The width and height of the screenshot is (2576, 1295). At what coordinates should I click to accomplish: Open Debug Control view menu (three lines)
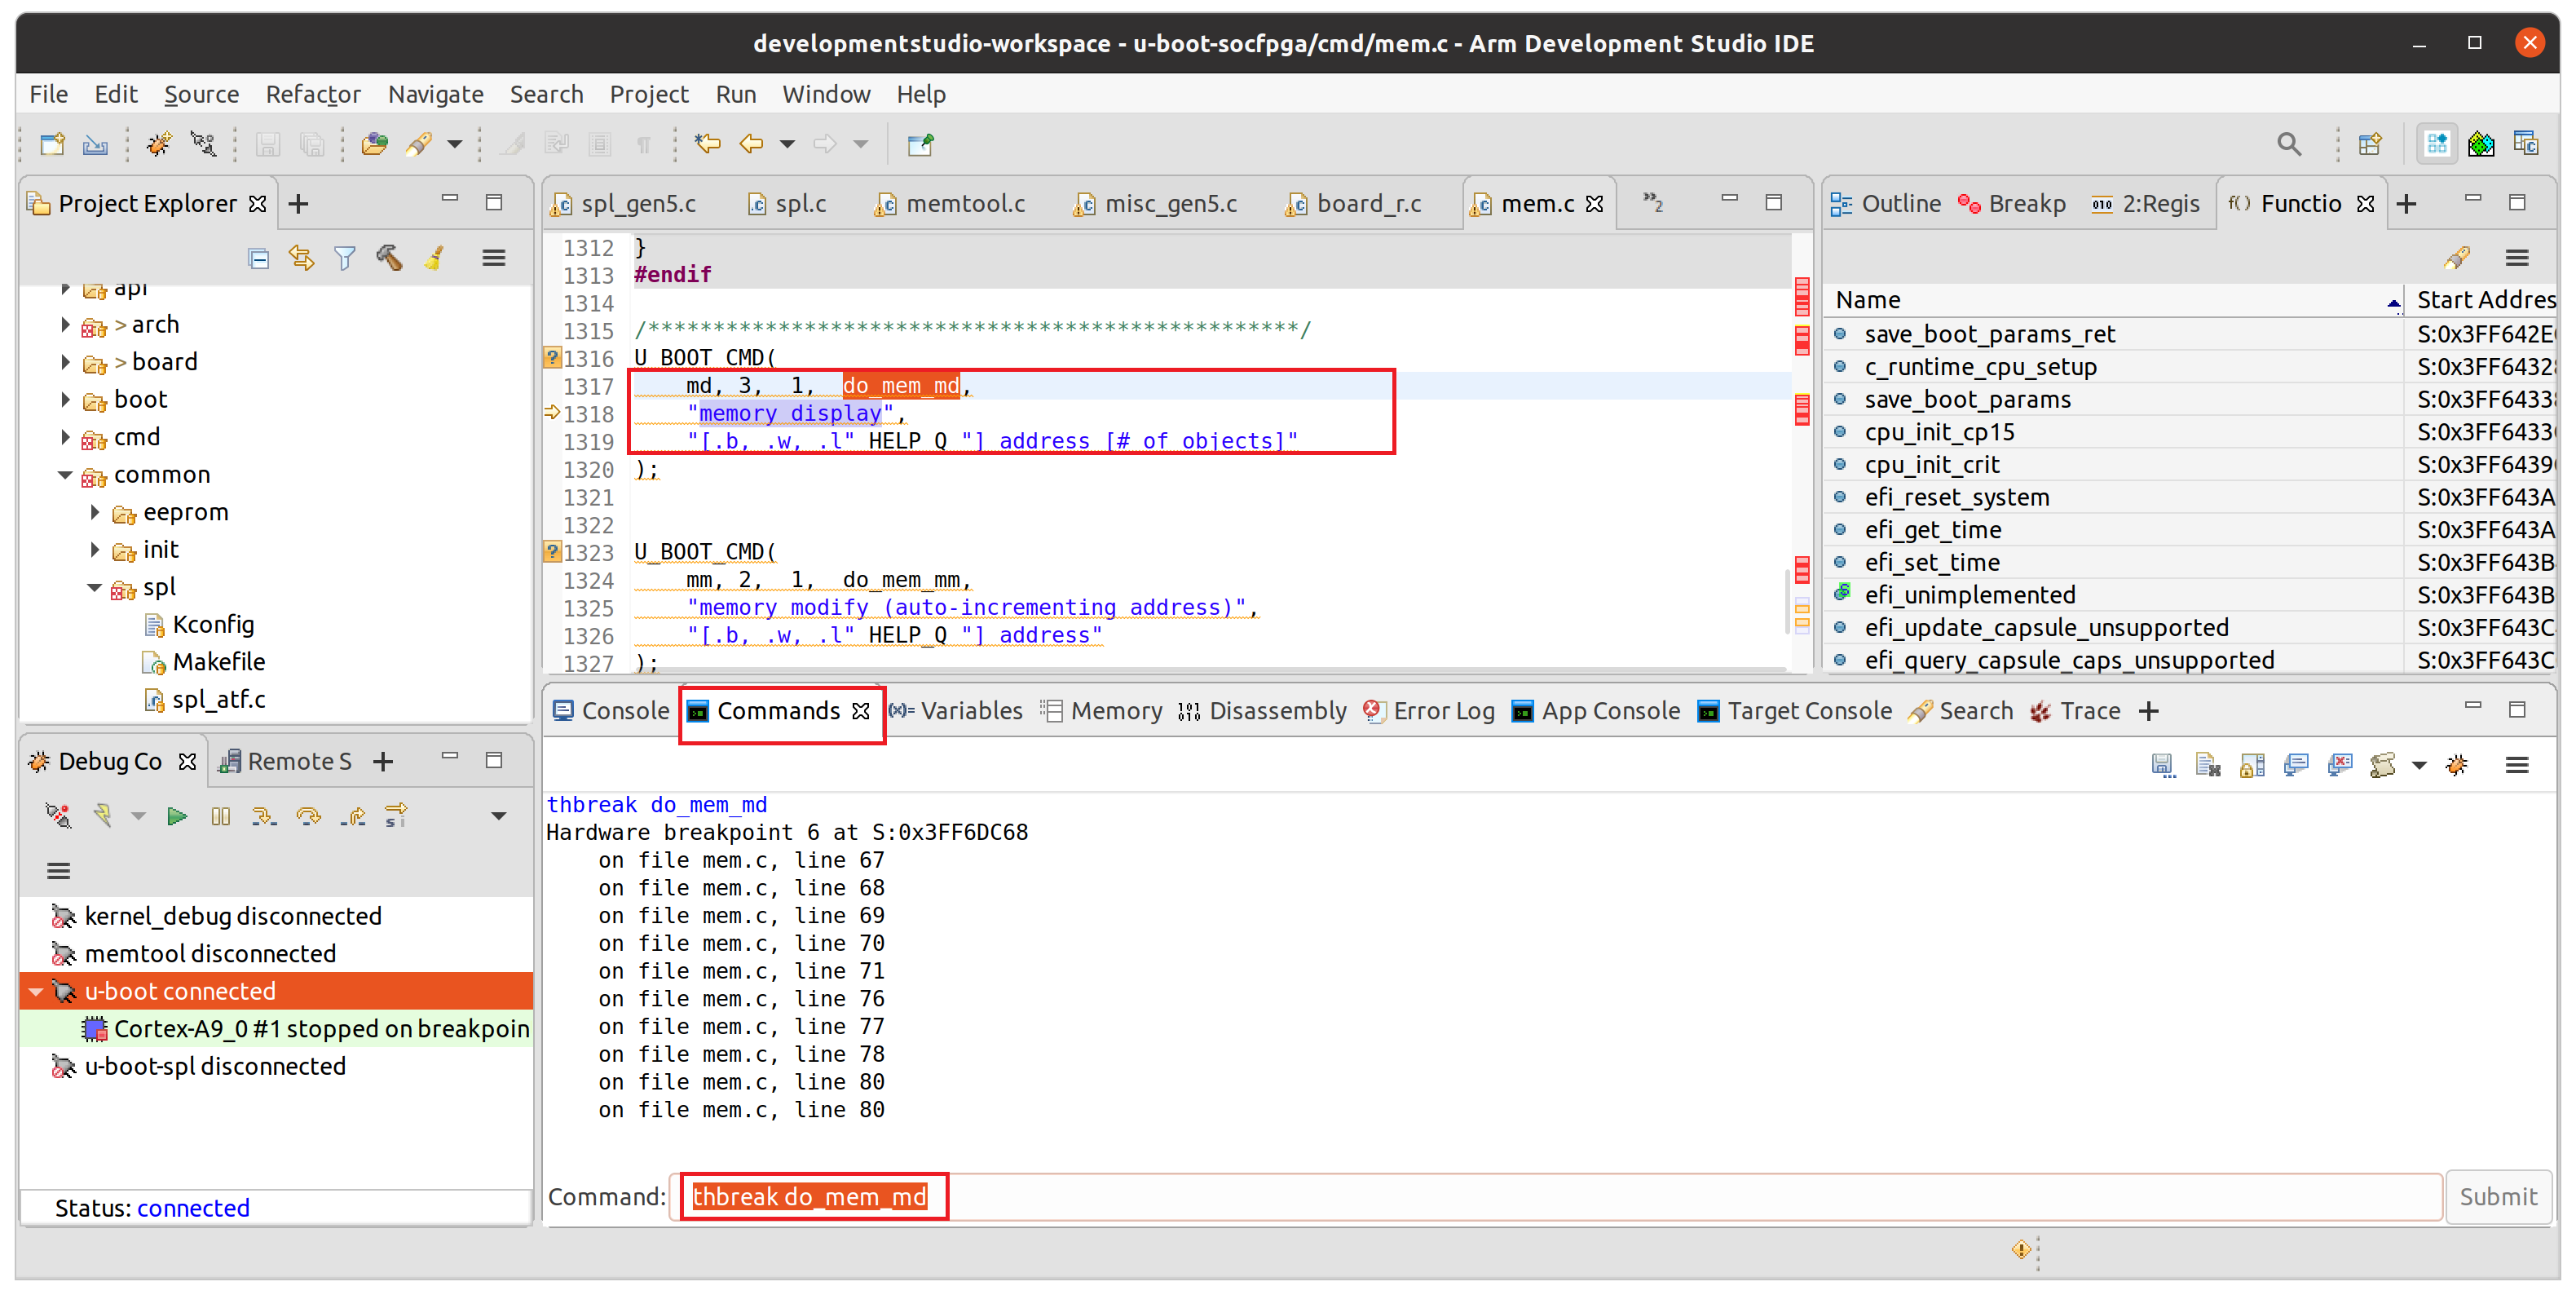pos(58,871)
